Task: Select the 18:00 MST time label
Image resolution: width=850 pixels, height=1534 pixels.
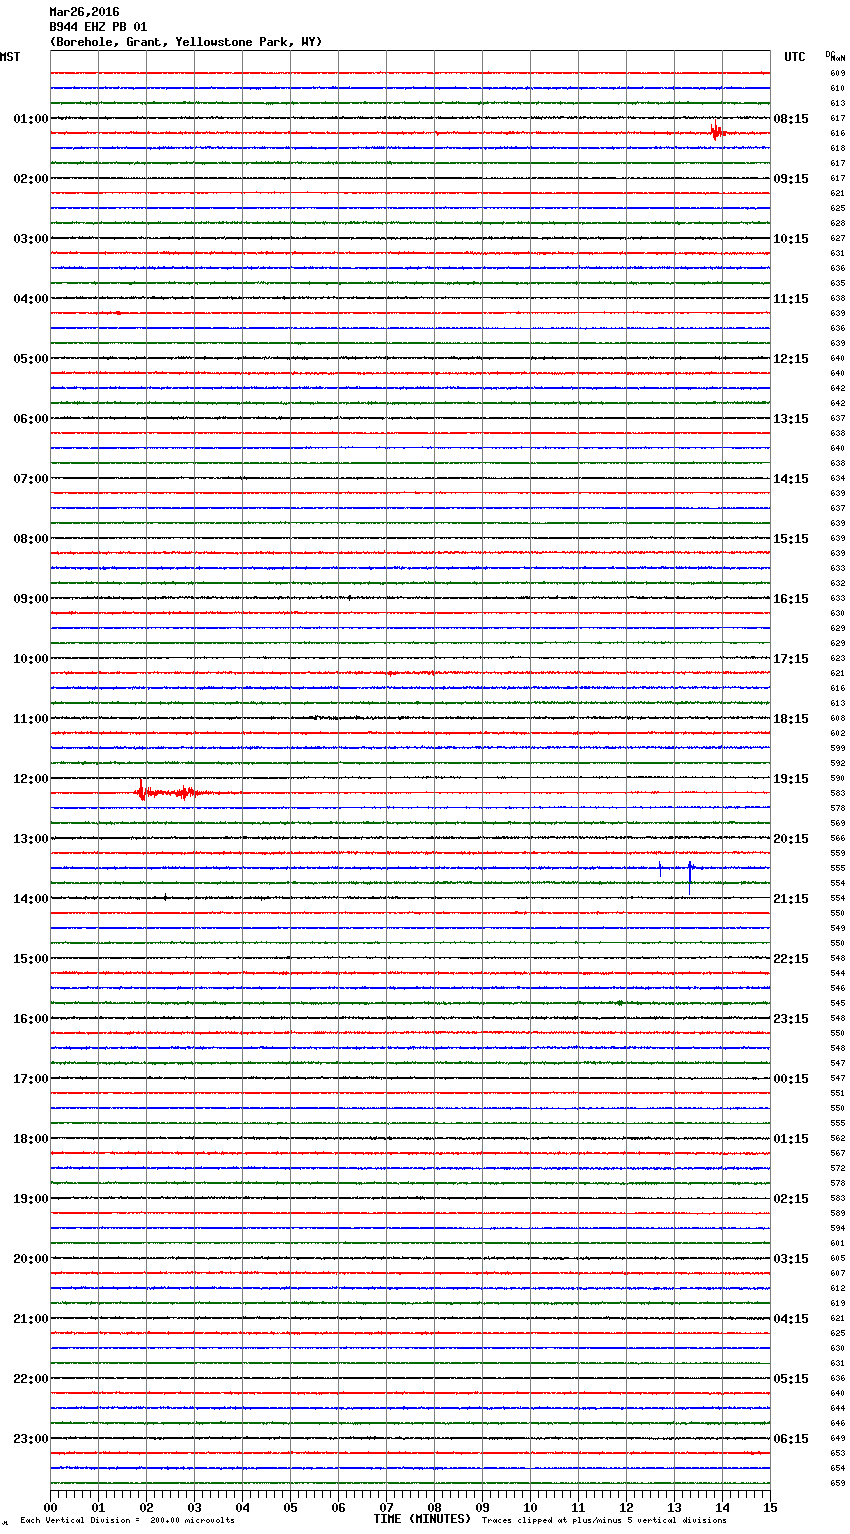Action: (30, 1139)
